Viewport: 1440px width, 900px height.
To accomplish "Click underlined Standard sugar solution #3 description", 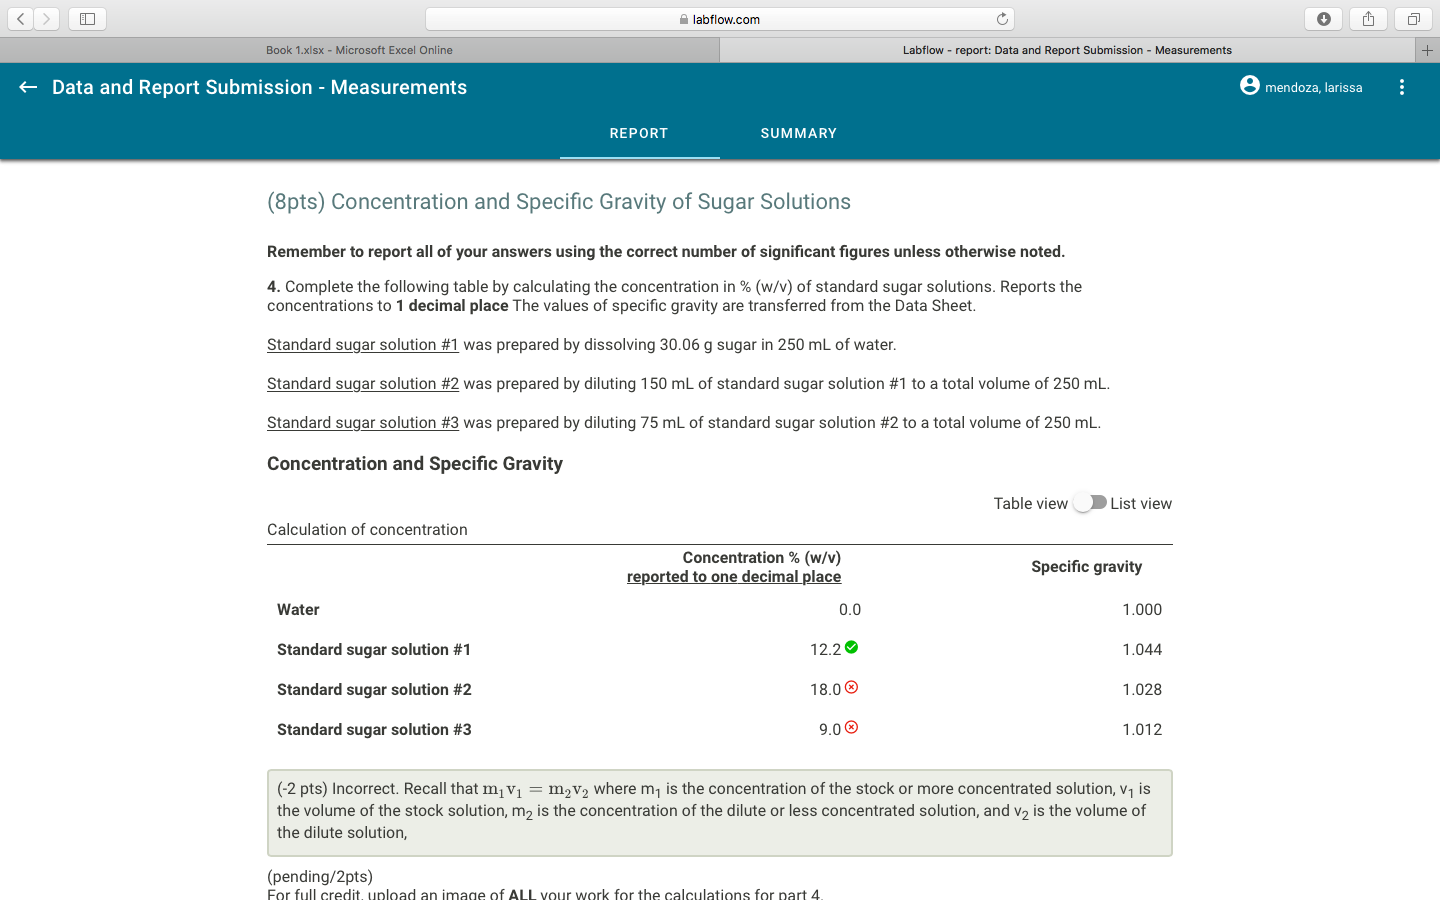I will tap(363, 423).
